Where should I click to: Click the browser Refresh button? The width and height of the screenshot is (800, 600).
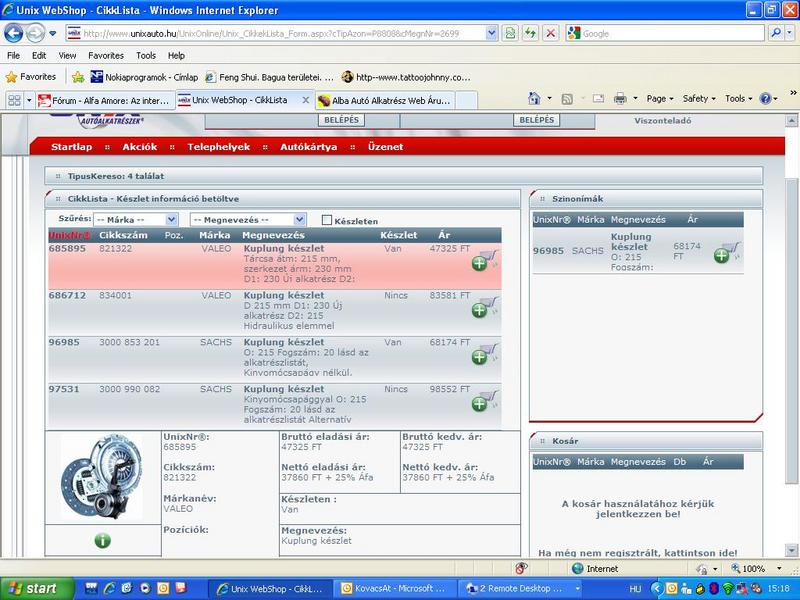529,33
